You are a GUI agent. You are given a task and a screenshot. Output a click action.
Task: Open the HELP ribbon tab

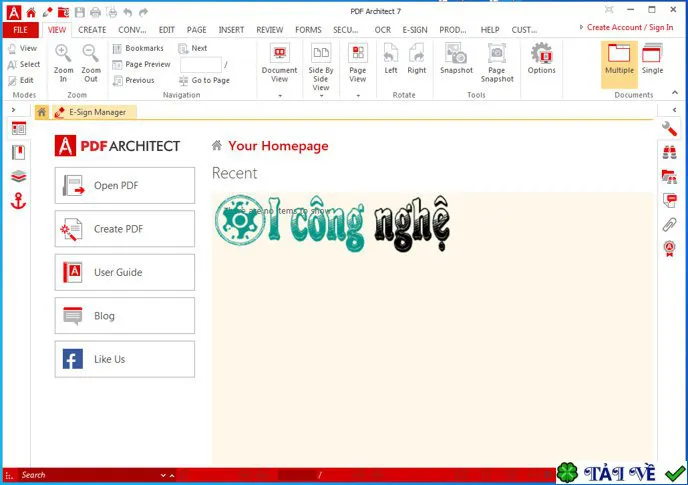point(490,30)
